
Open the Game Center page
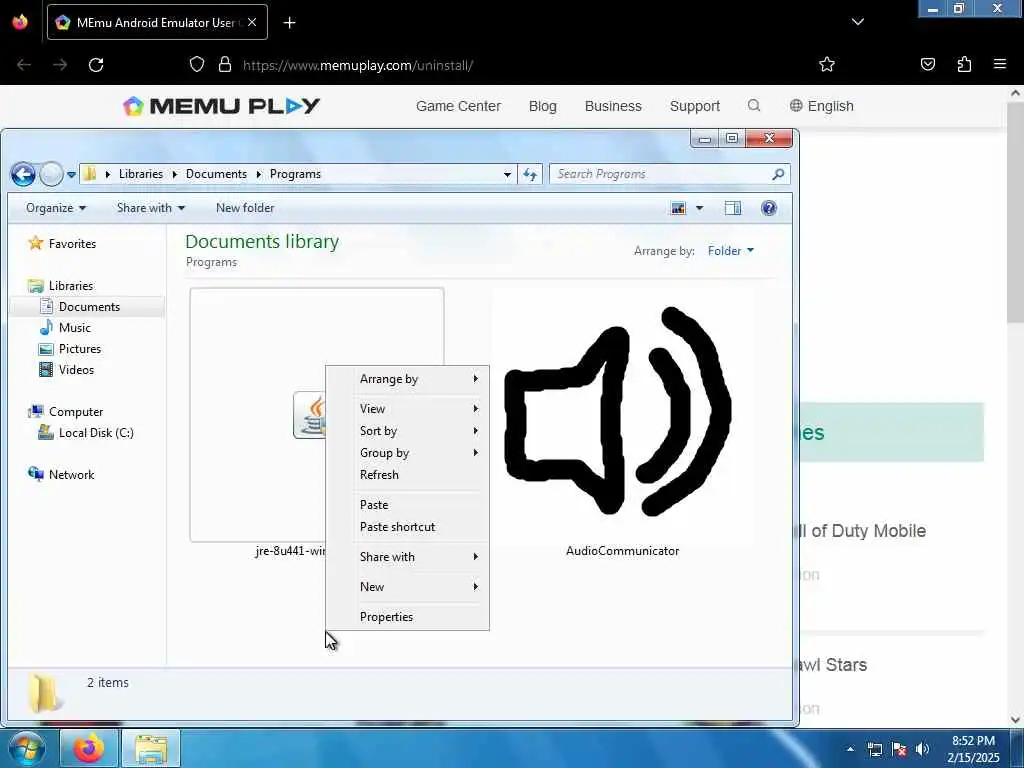coord(458,106)
